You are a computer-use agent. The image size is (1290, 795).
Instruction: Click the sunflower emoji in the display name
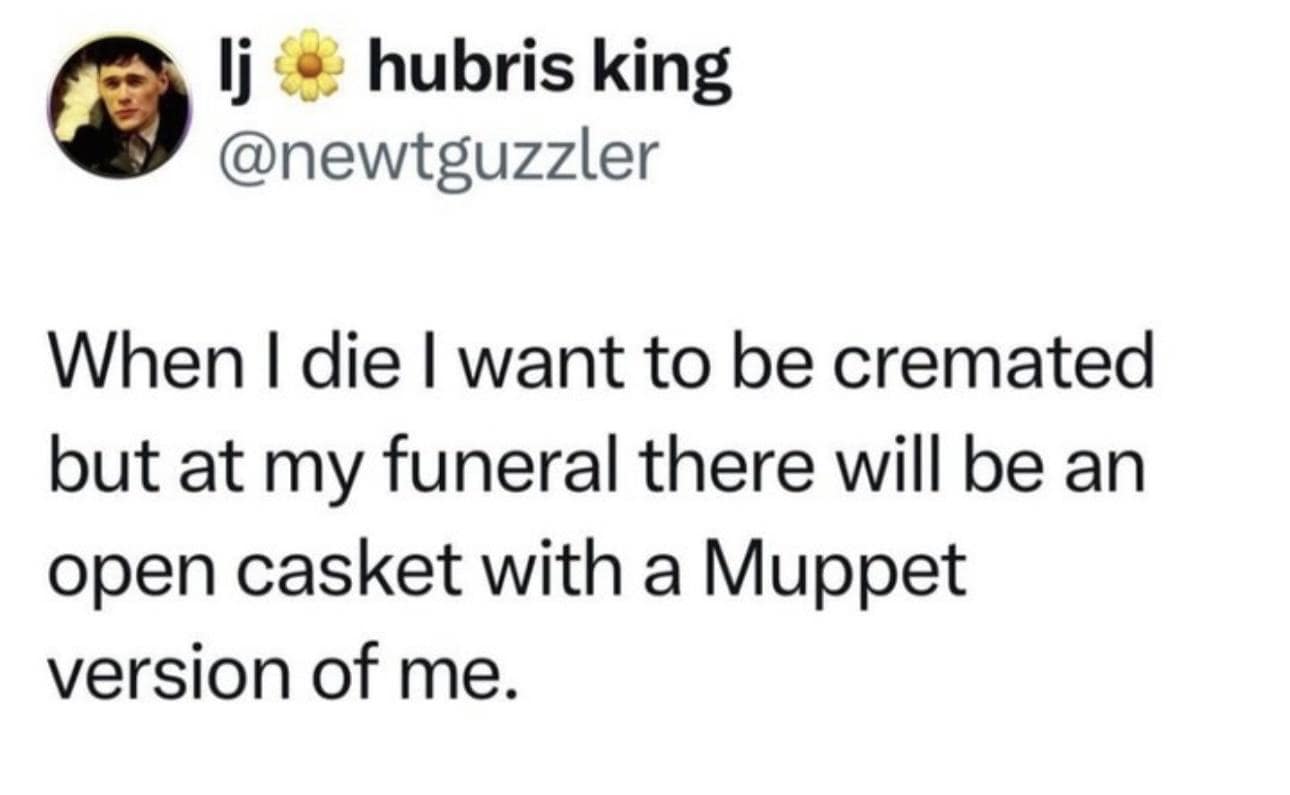click(x=310, y=66)
